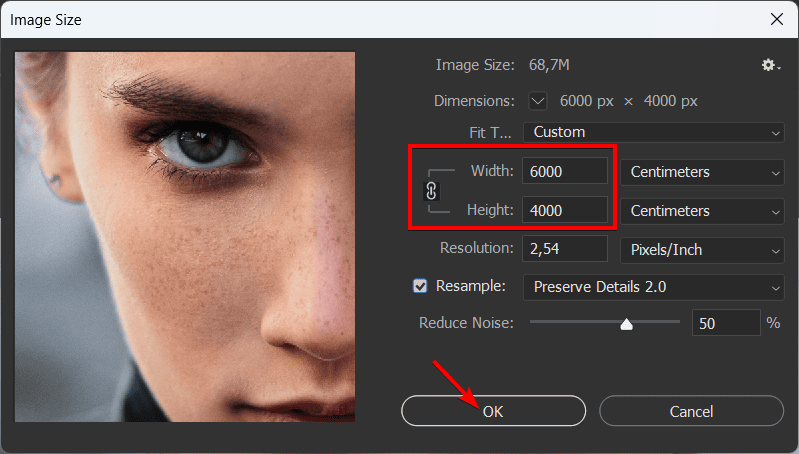
Task: Click OK to apply the image size
Action: (x=493, y=411)
